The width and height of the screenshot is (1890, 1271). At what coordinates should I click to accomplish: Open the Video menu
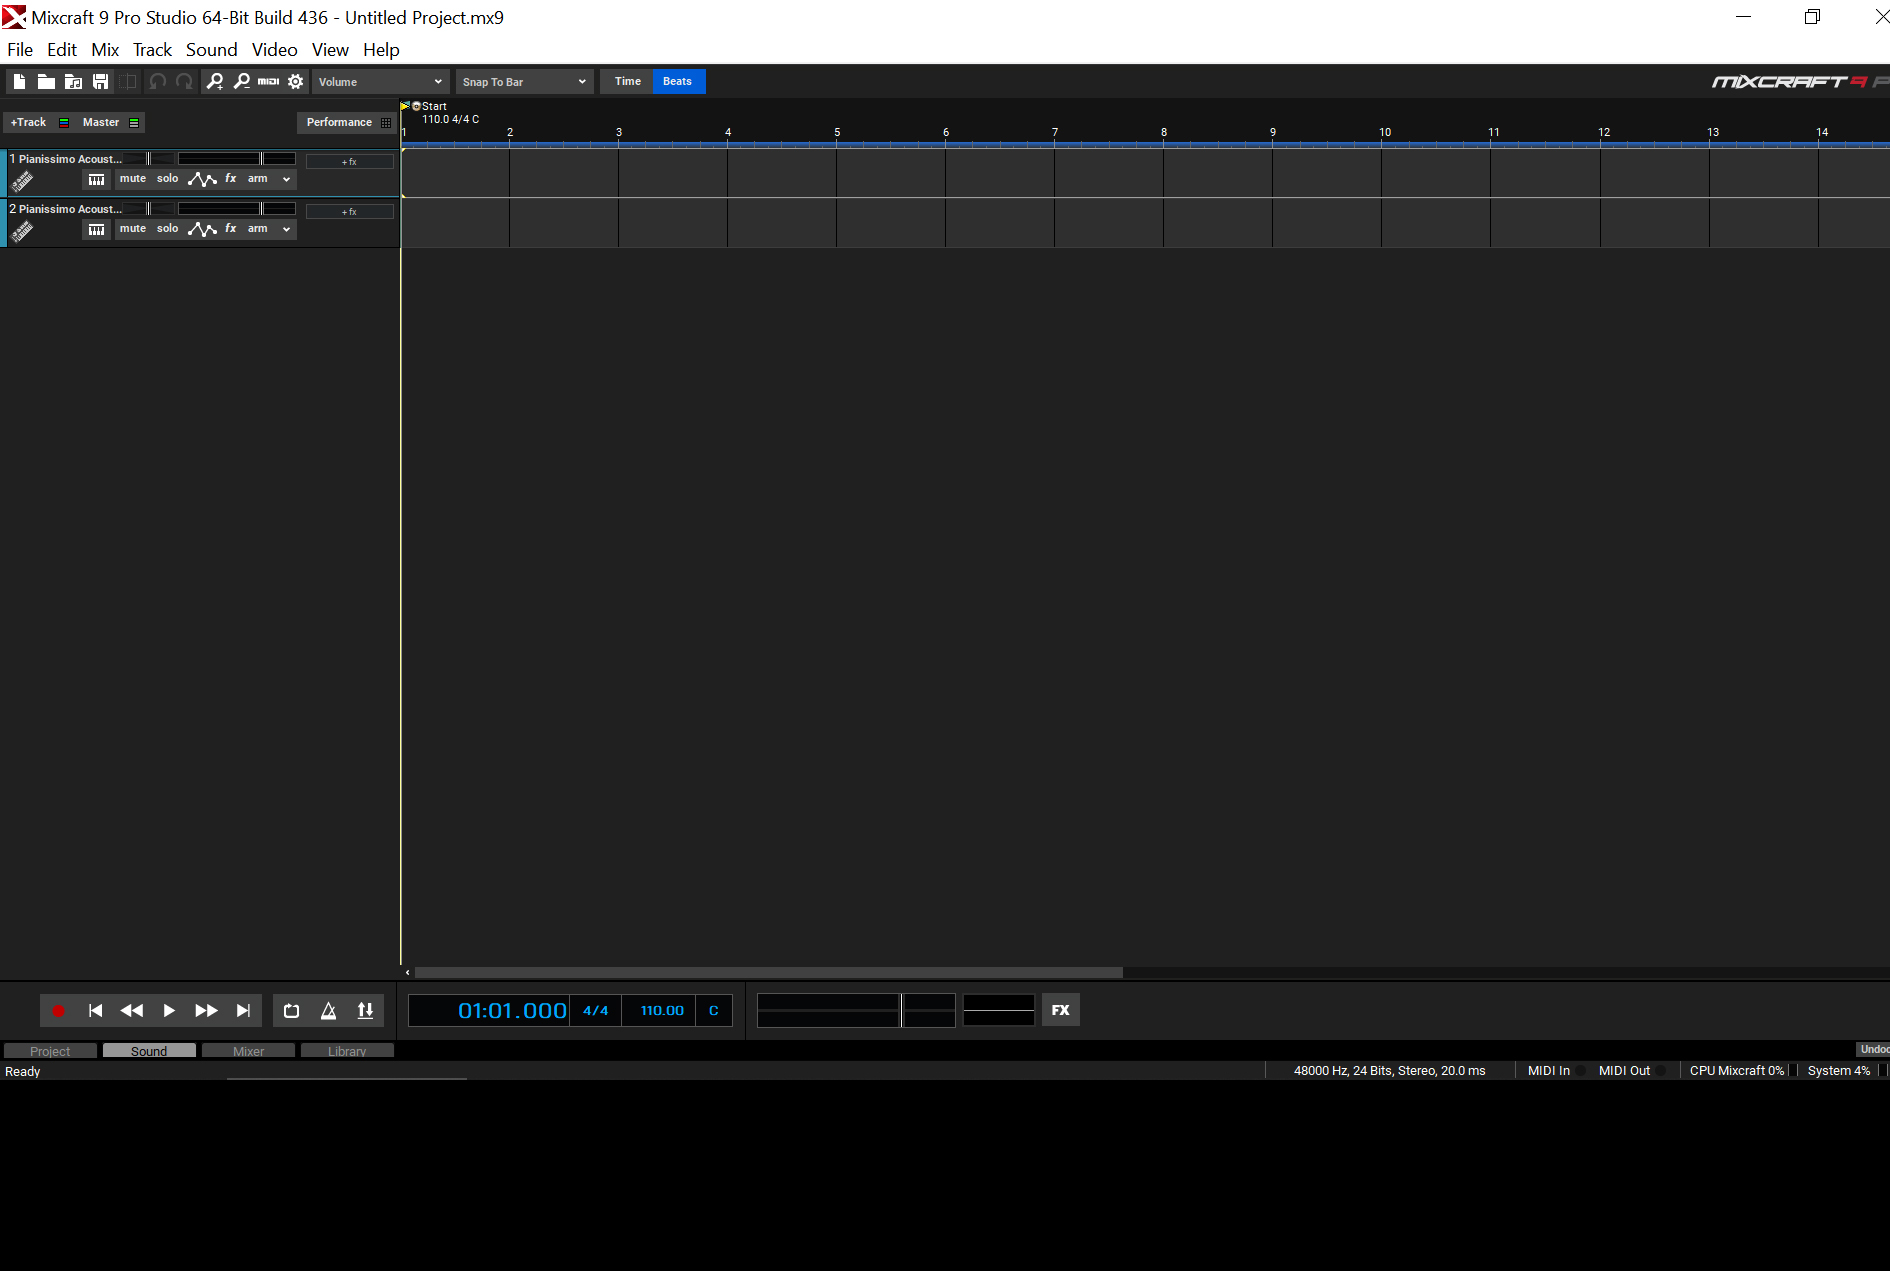274,50
